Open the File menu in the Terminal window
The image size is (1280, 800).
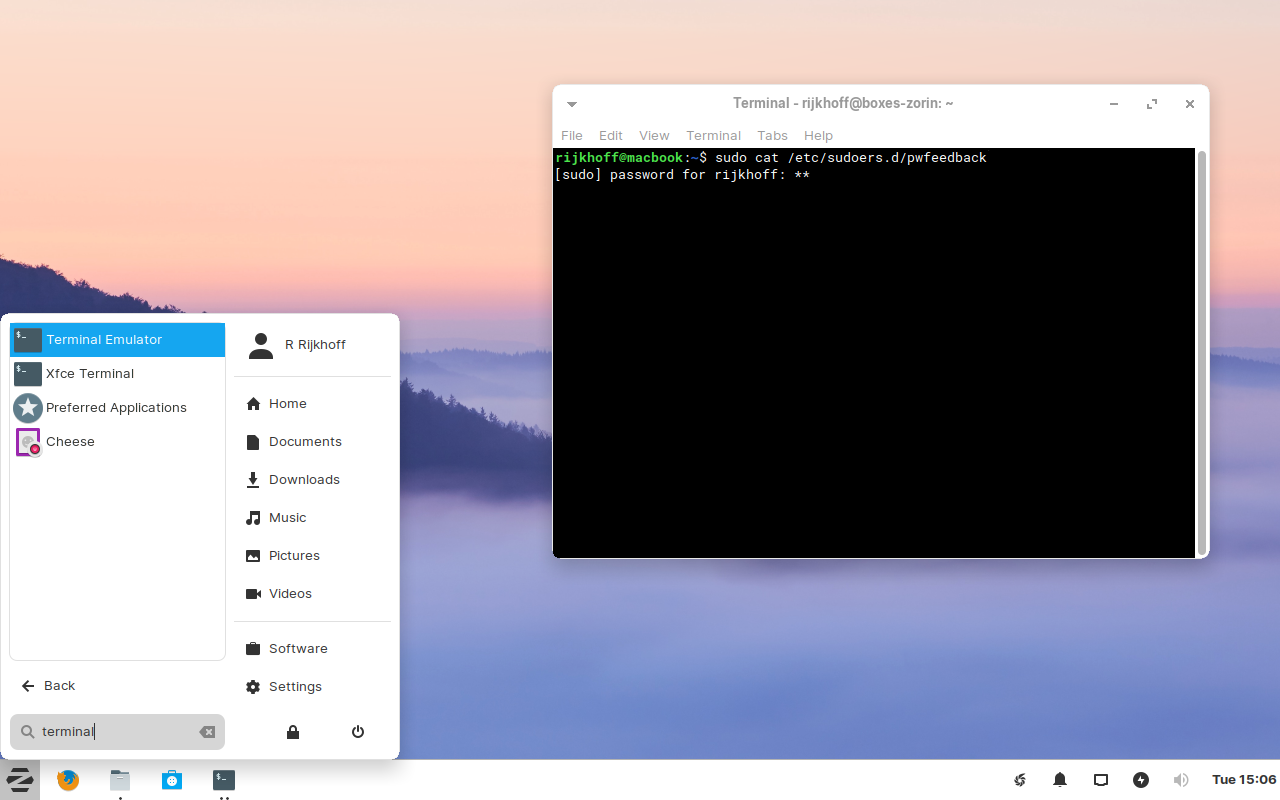[572, 136]
